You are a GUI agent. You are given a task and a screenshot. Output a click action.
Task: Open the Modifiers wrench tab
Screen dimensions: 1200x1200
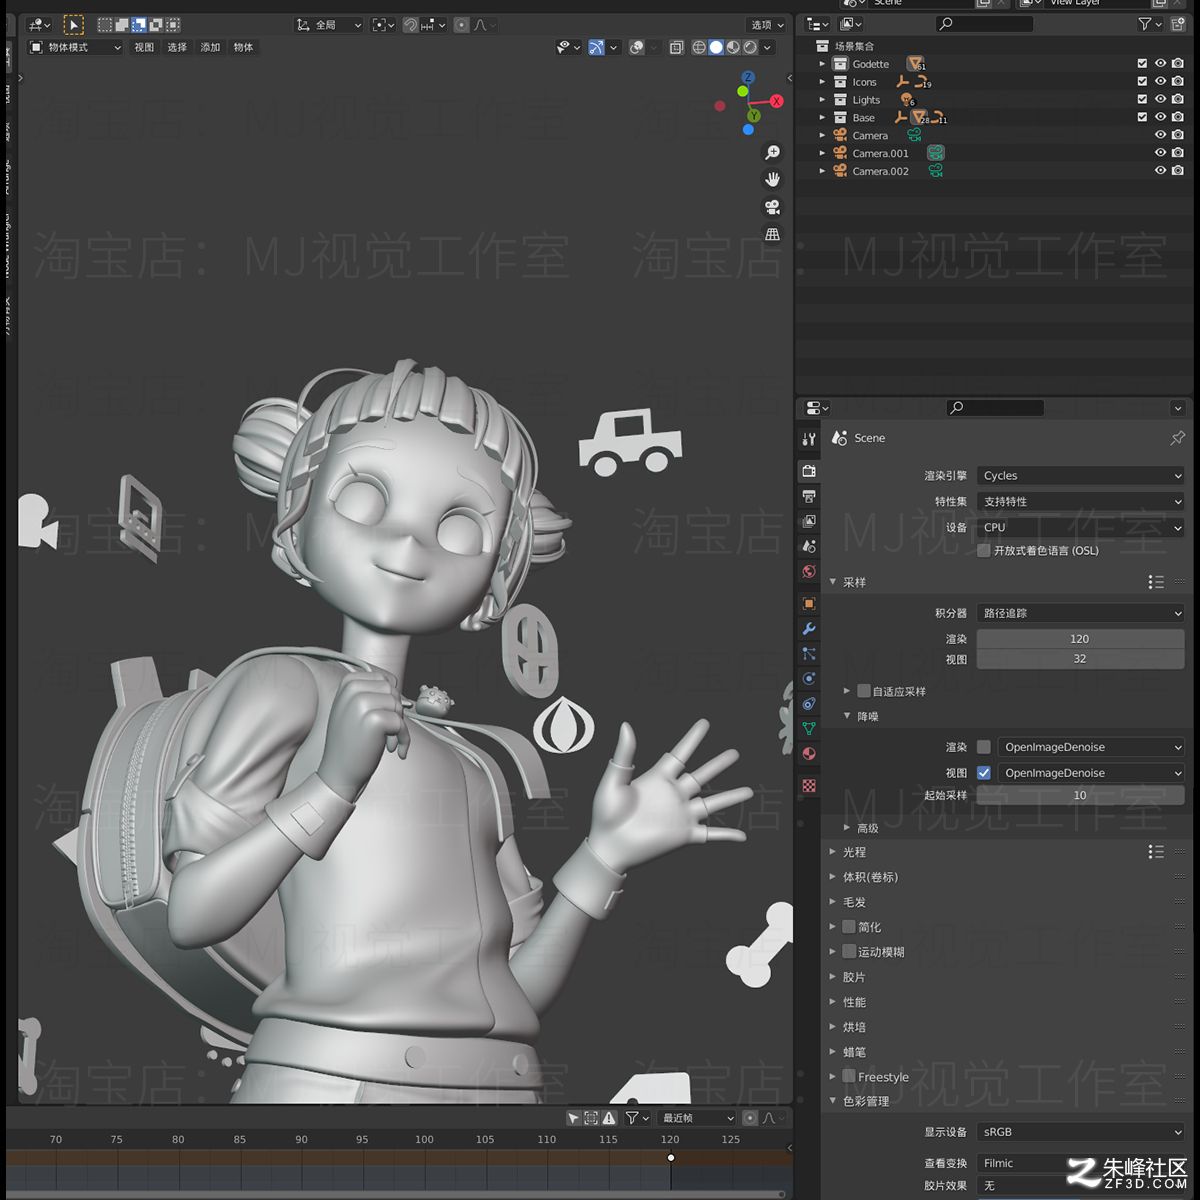click(x=809, y=629)
